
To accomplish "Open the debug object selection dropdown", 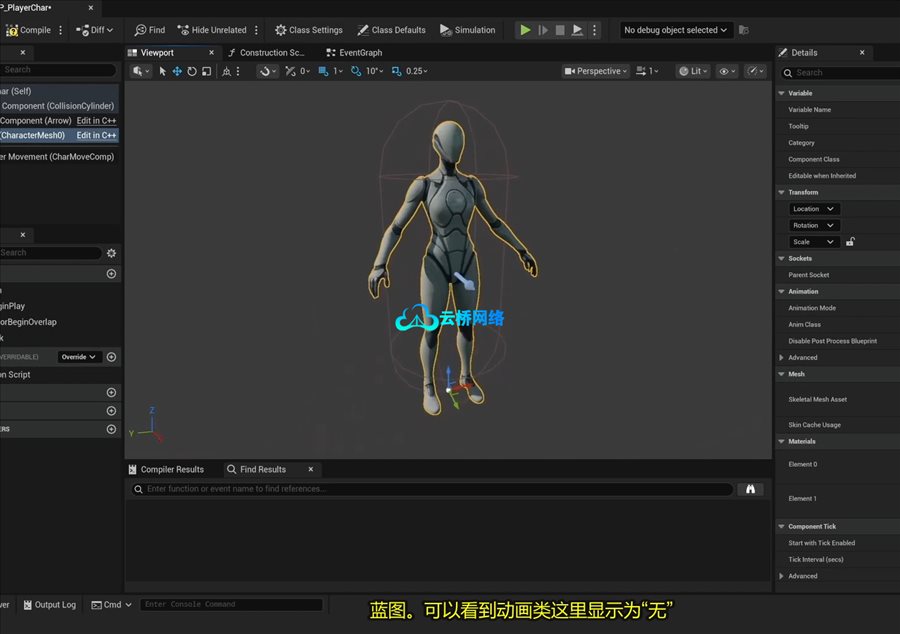I will 676,30.
